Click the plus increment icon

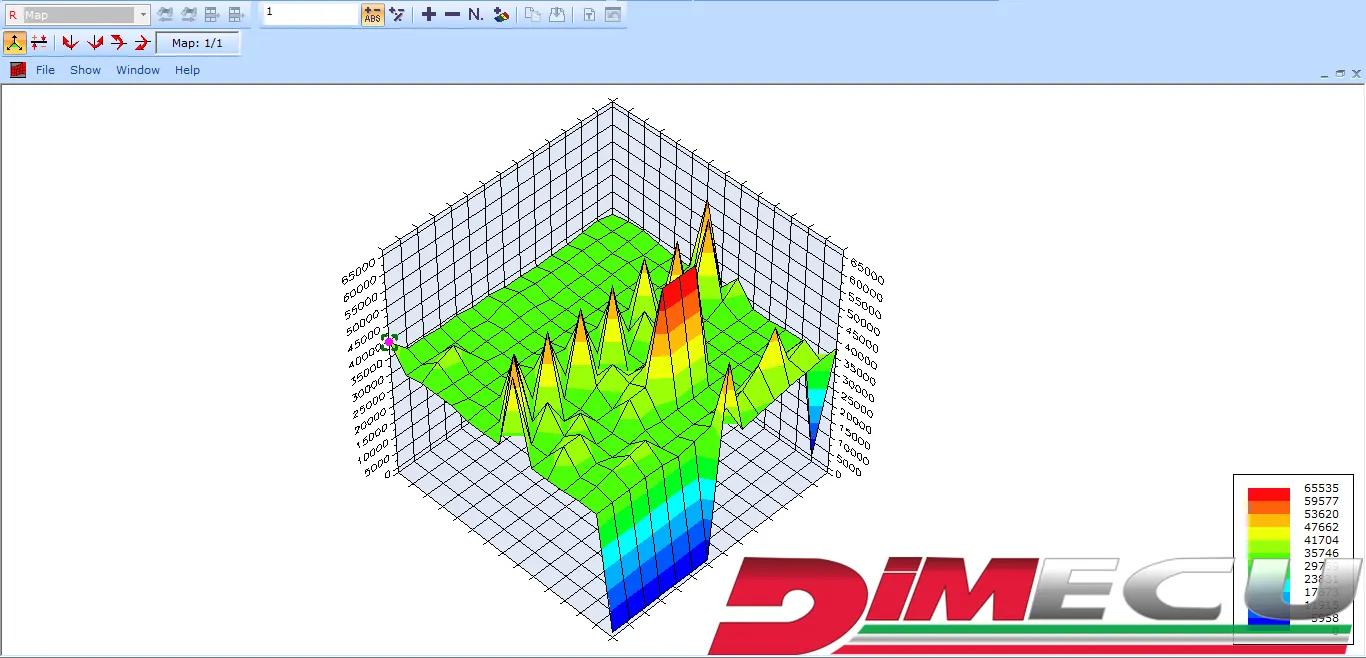(429, 15)
